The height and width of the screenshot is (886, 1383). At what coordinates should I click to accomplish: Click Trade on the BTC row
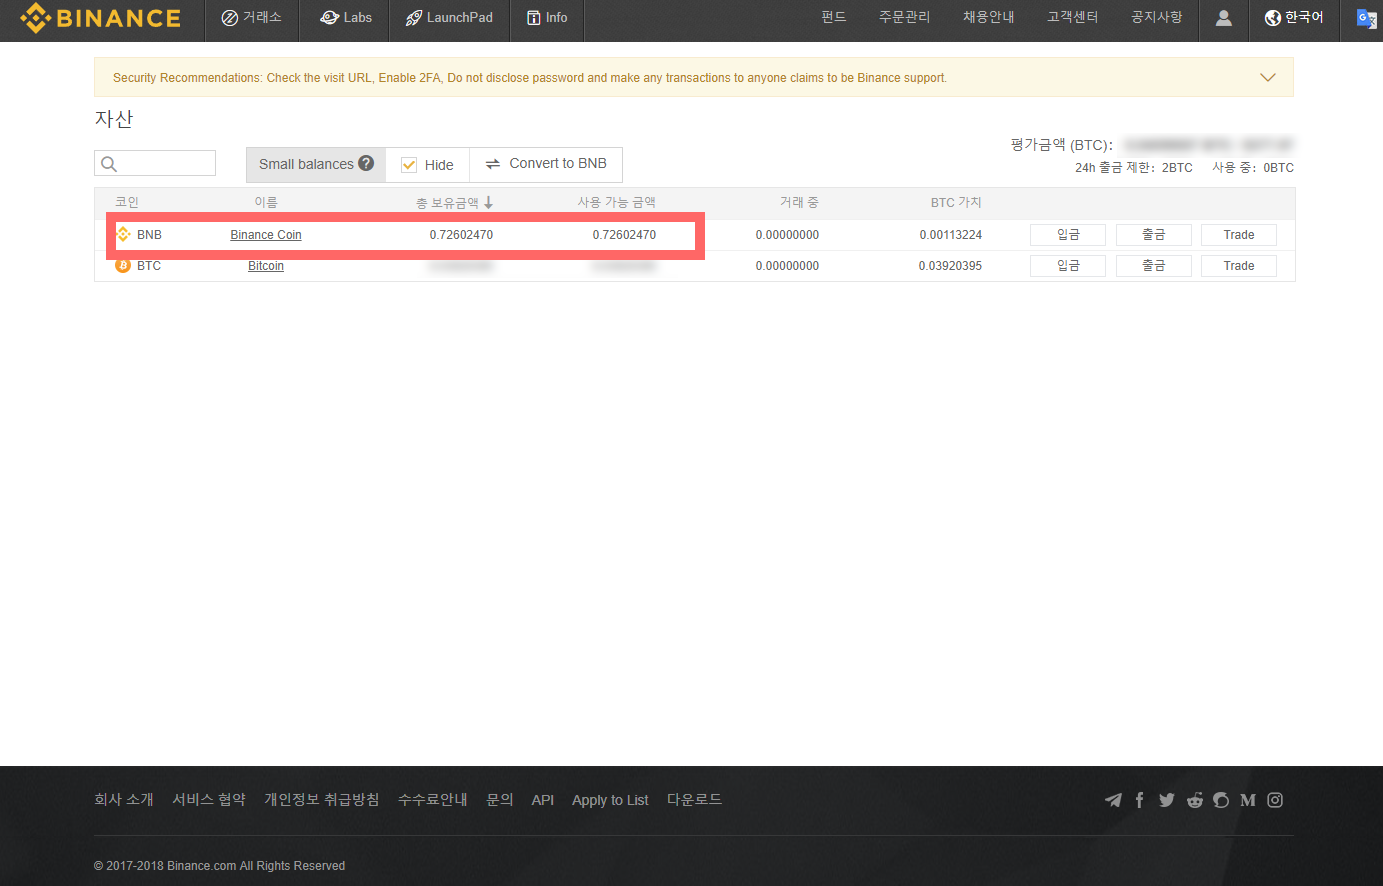tap(1238, 265)
